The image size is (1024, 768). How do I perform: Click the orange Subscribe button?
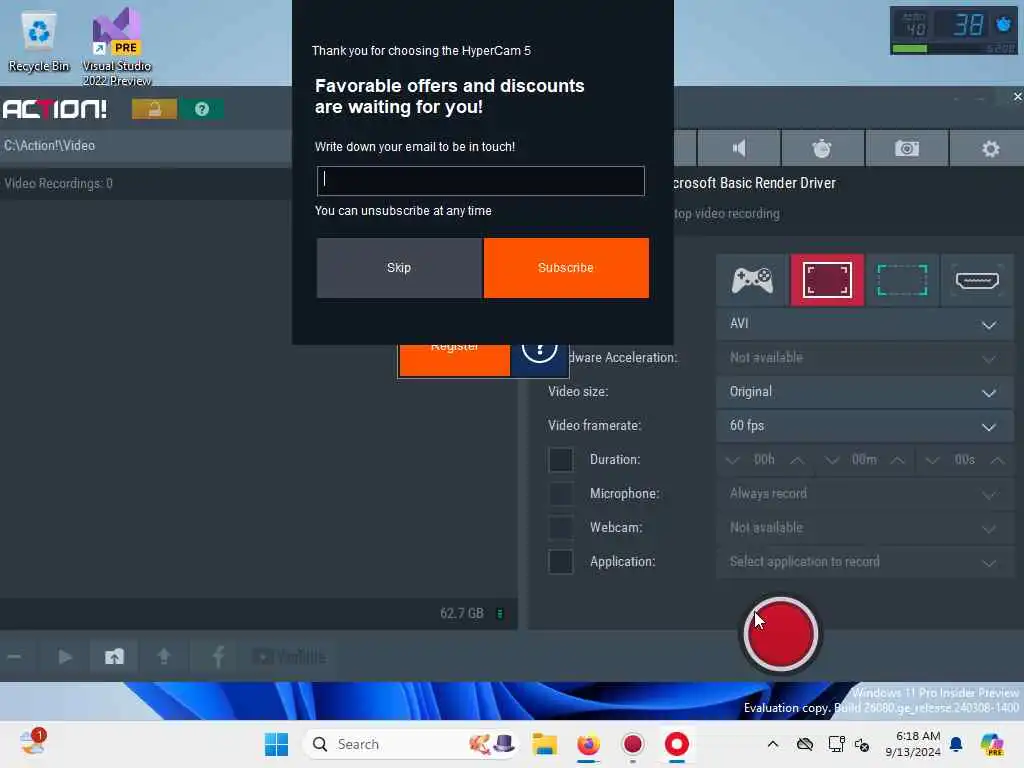pos(566,268)
